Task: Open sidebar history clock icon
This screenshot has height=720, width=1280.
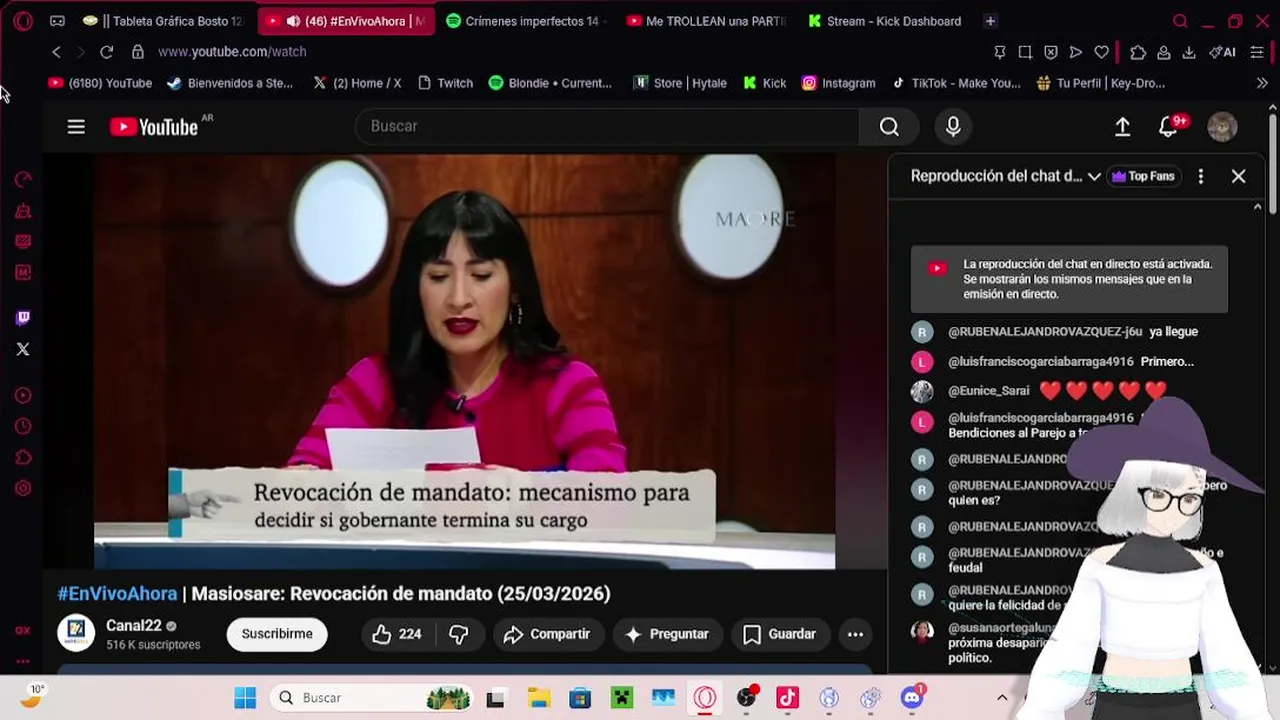Action: coord(23,427)
